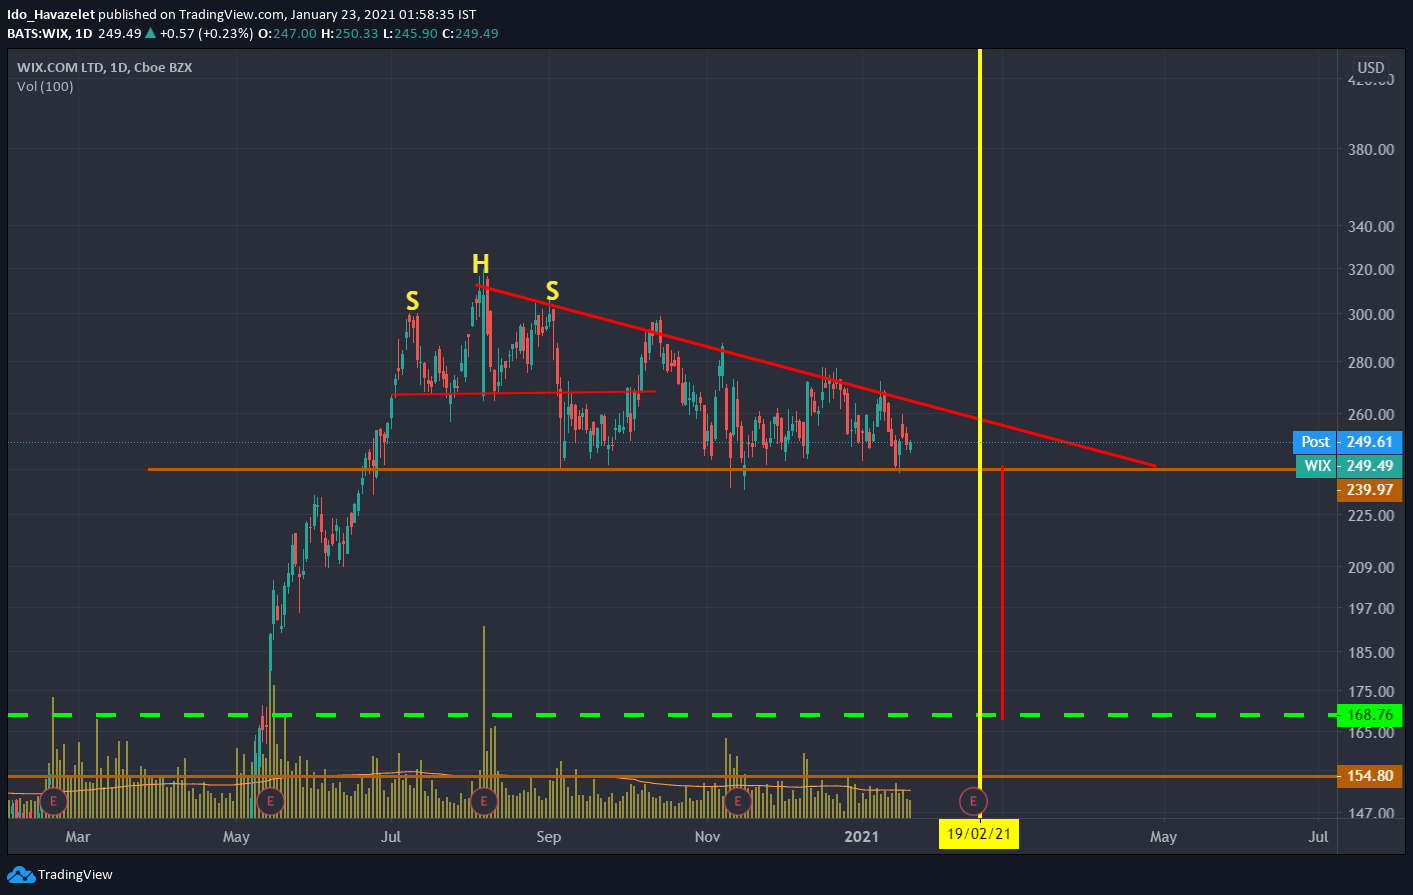Select the WIX 249.49 price label
Viewport: 1413px width, 895px height.
coord(1349,466)
